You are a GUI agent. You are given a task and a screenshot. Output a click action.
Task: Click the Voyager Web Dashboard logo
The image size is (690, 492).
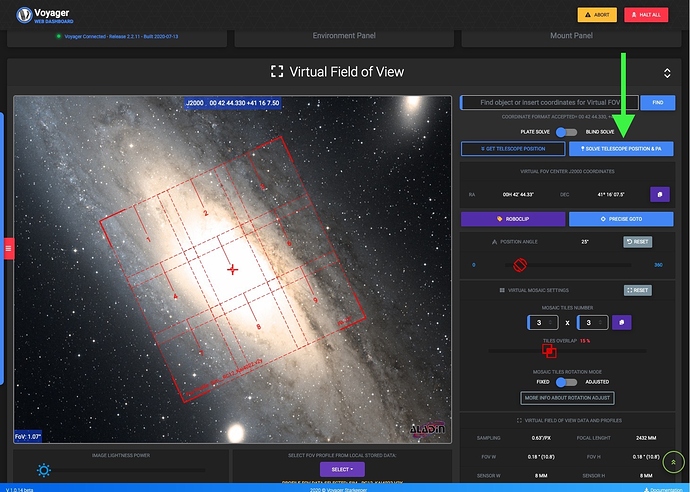pyautogui.click(x=44, y=15)
